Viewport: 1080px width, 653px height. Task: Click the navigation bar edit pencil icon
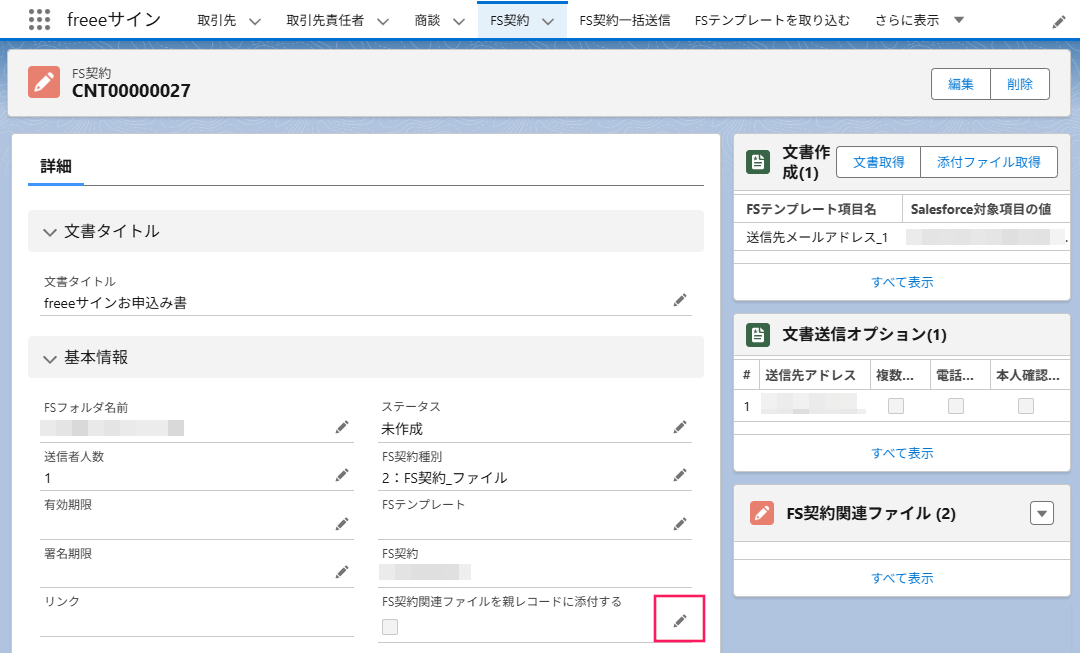[x=1059, y=22]
